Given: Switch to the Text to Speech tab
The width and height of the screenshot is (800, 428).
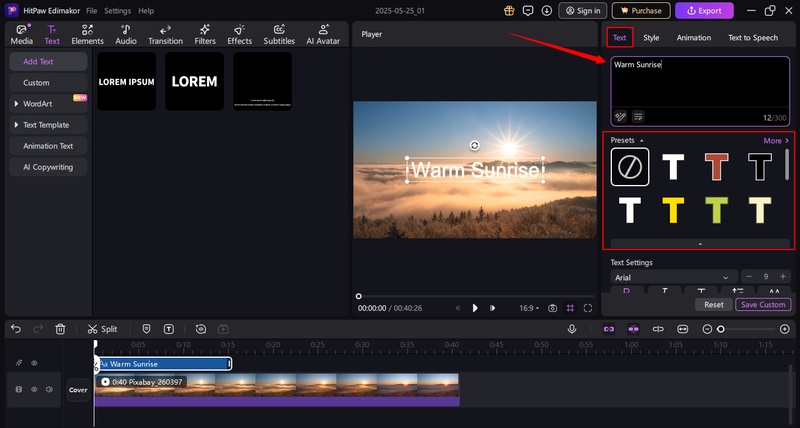Looking at the screenshot, I should 753,38.
